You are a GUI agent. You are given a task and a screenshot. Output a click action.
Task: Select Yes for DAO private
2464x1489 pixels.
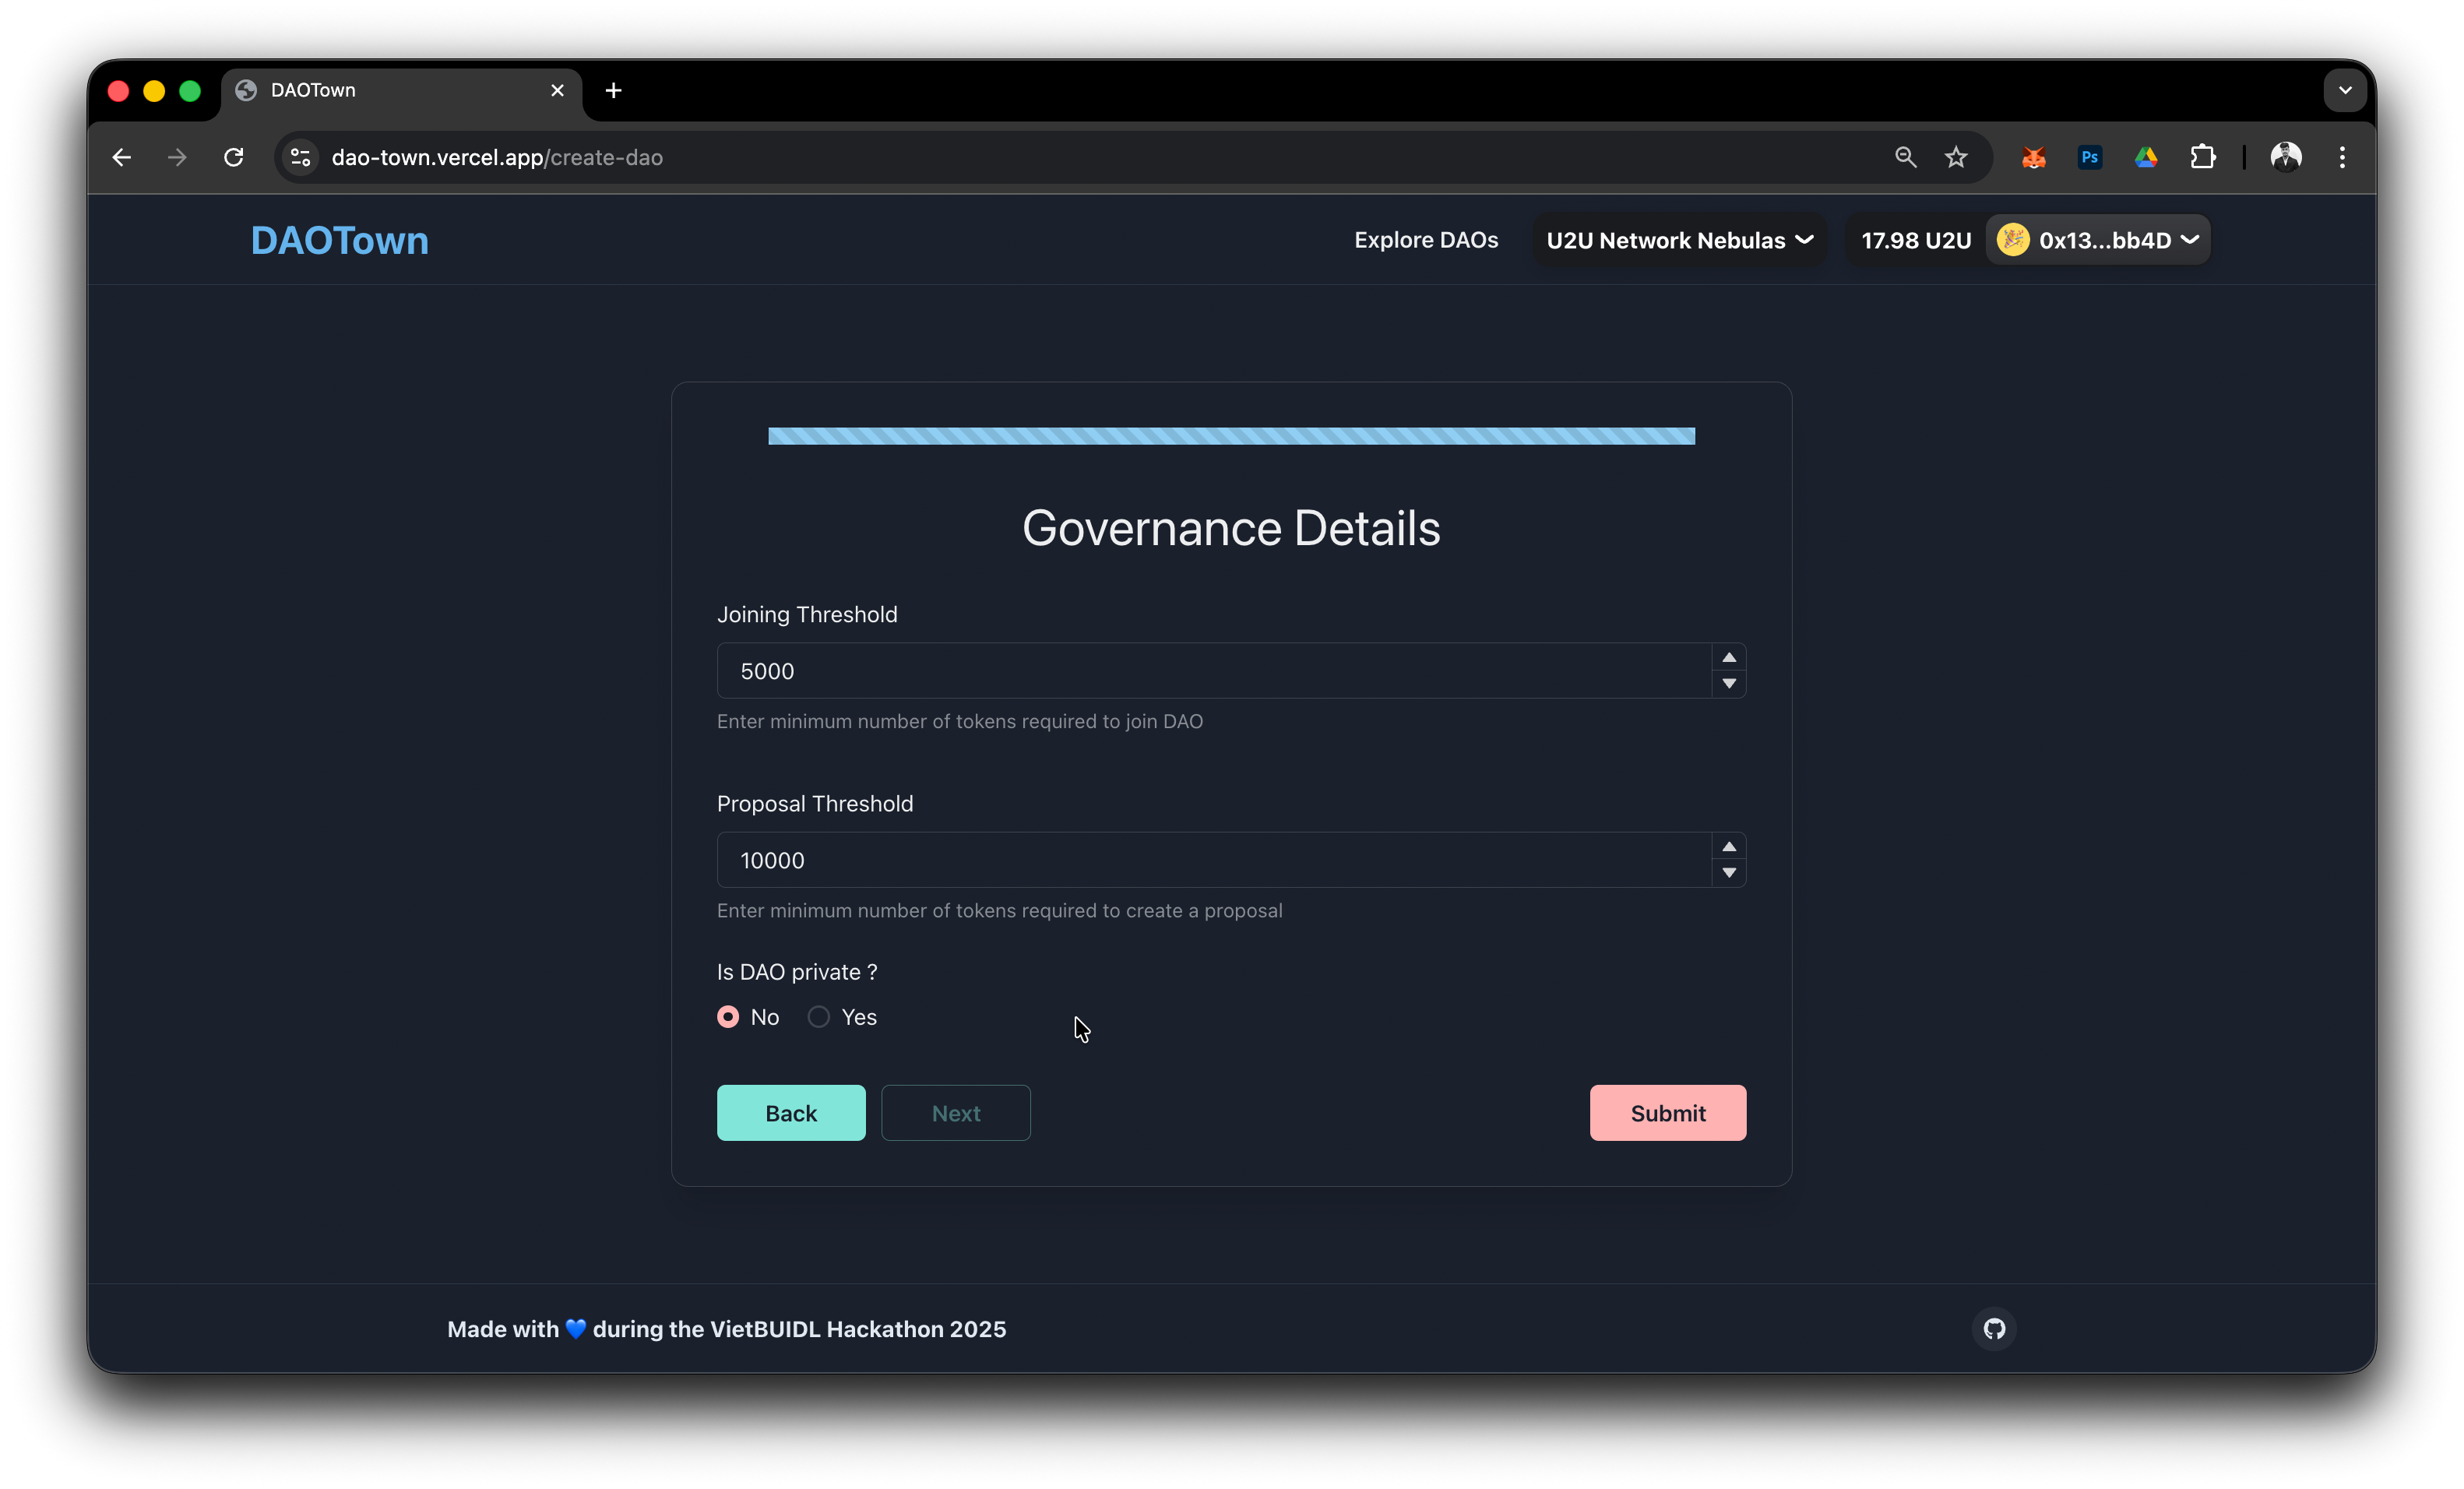coord(819,1017)
